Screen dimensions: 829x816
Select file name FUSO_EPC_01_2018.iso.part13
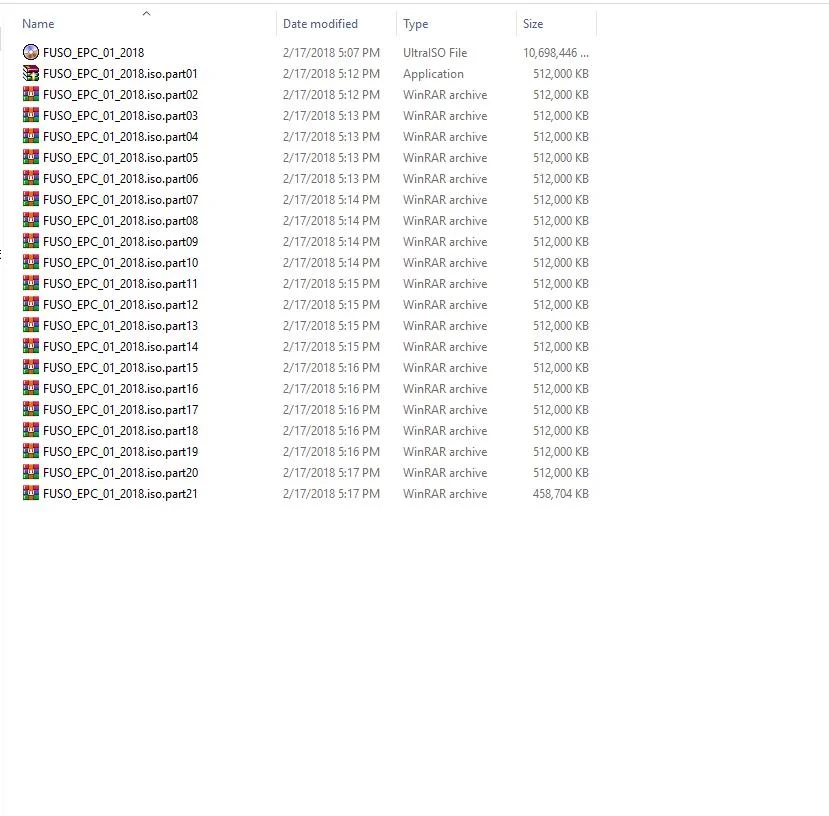coord(121,326)
